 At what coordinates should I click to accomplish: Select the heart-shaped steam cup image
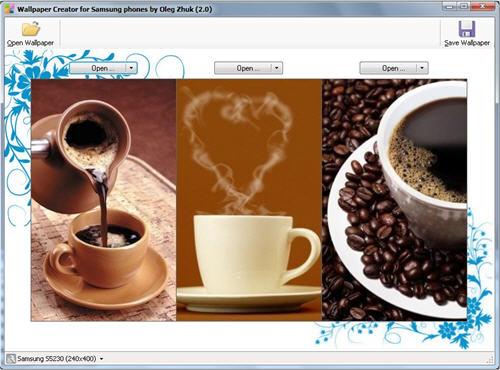click(249, 200)
